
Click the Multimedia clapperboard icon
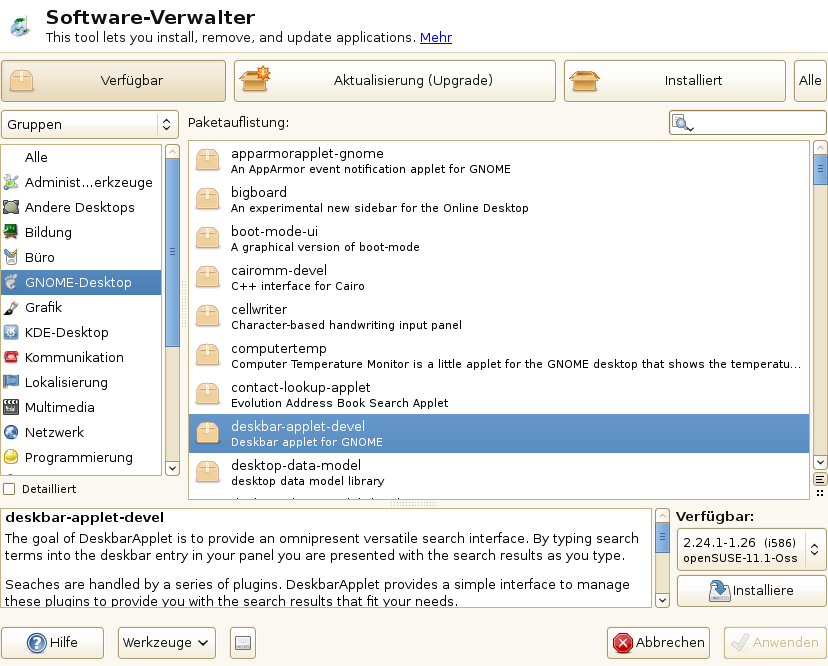click(x=11, y=407)
